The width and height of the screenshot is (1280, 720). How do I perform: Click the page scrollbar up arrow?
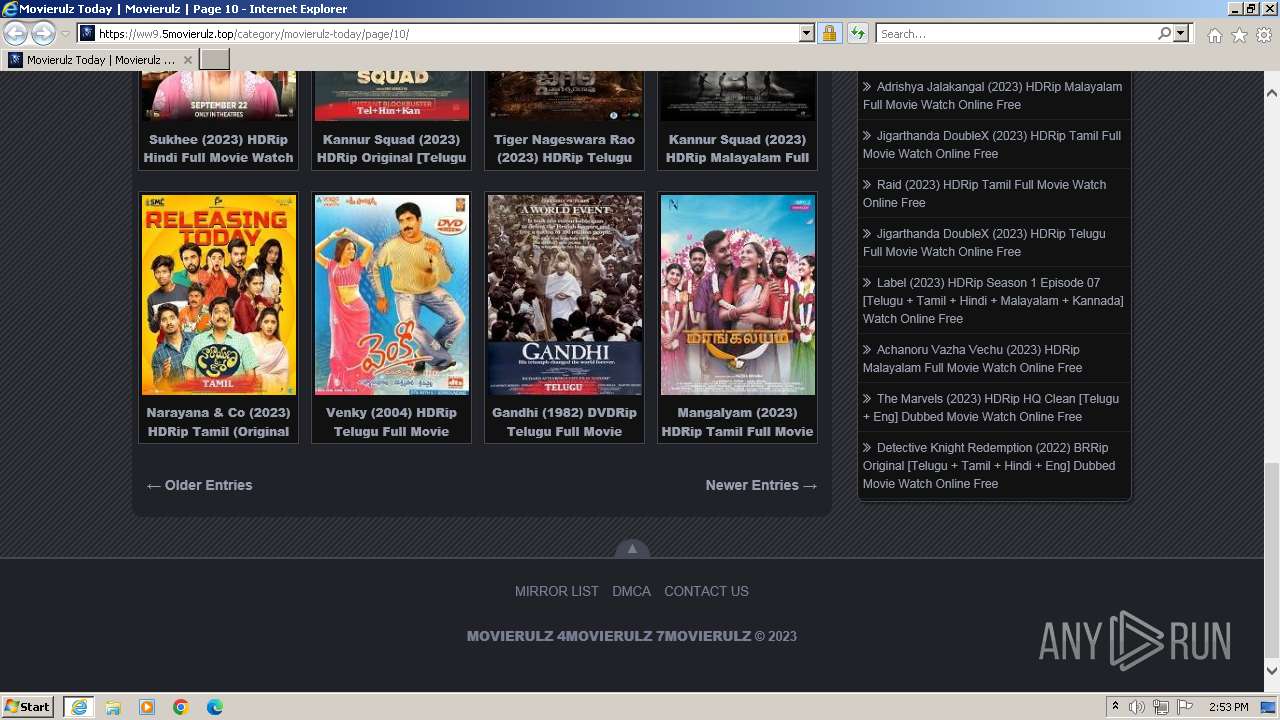pyautogui.click(x=1271, y=92)
